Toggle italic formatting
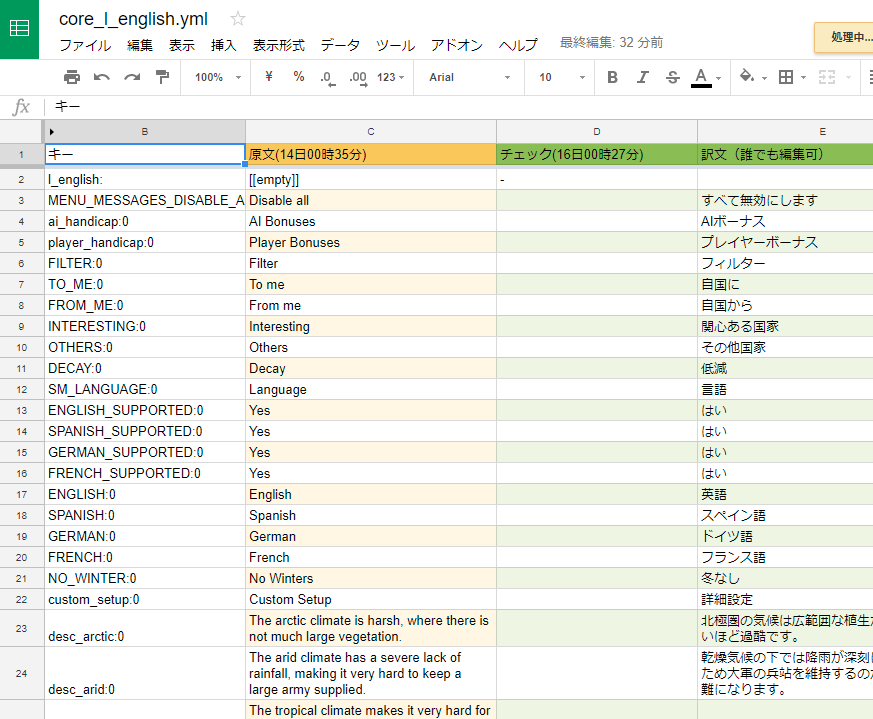Screen dimensions: 873x719 coord(643,77)
